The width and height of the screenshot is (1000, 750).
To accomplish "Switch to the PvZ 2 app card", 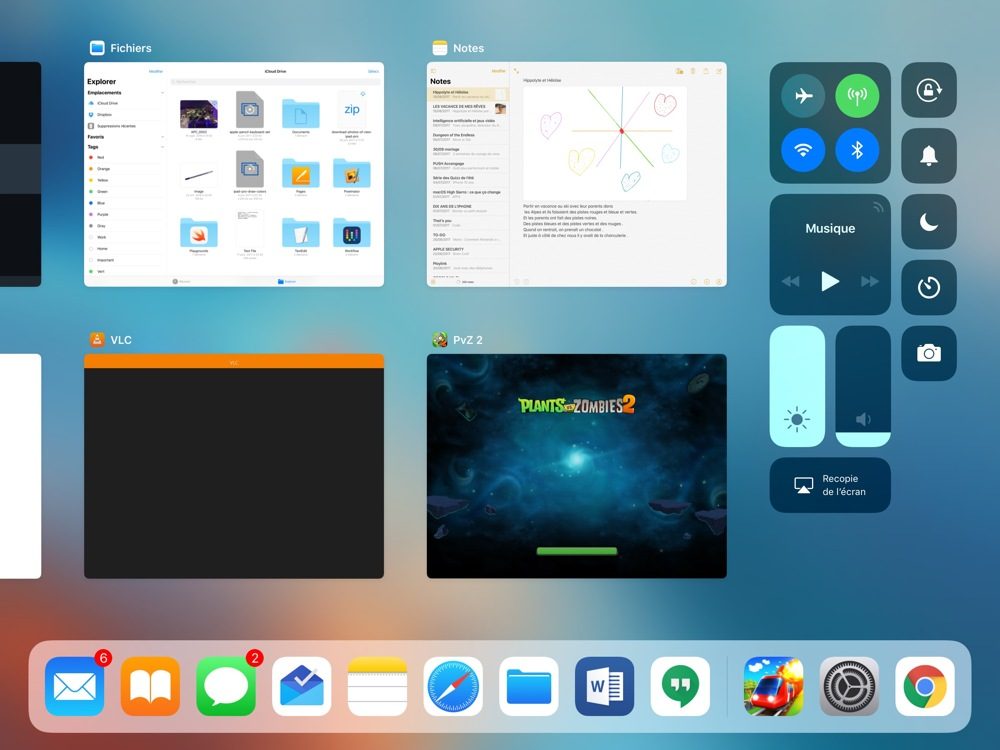I will point(577,466).
